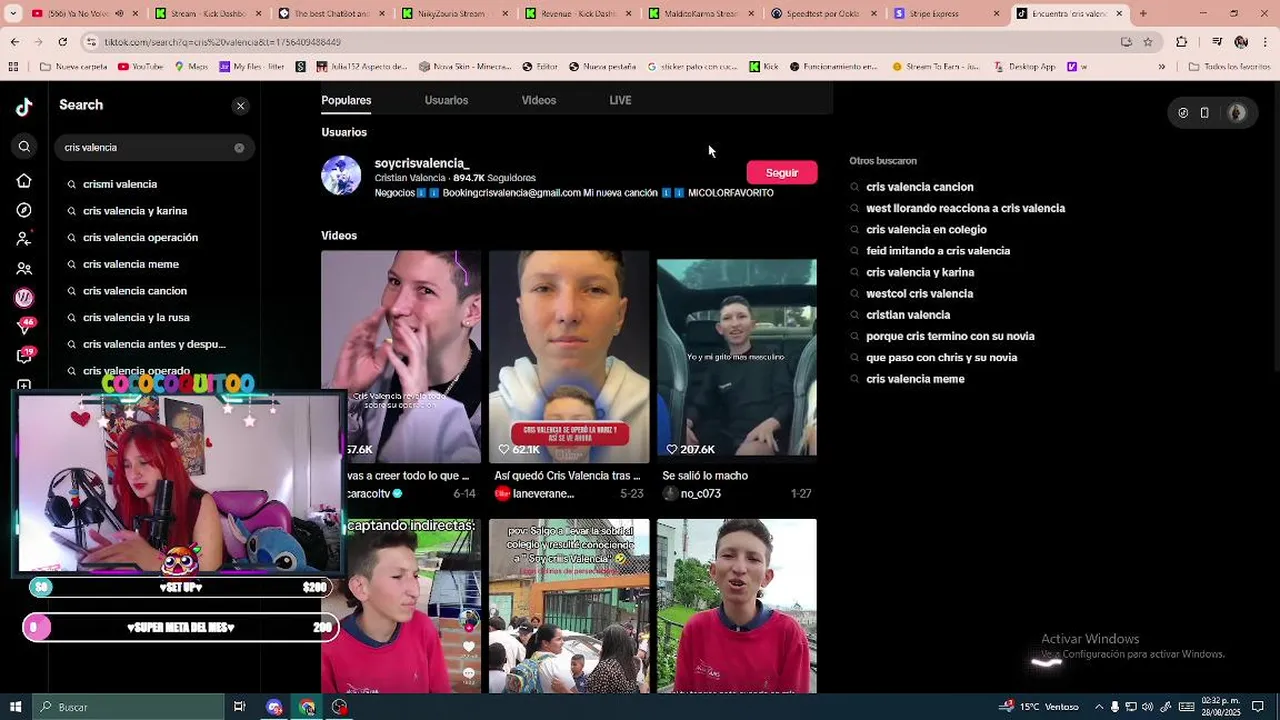The height and width of the screenshot is (720, 1280).
Task: Open the 'captando indirectas' video thumbnail
Action: click(401, 606)
